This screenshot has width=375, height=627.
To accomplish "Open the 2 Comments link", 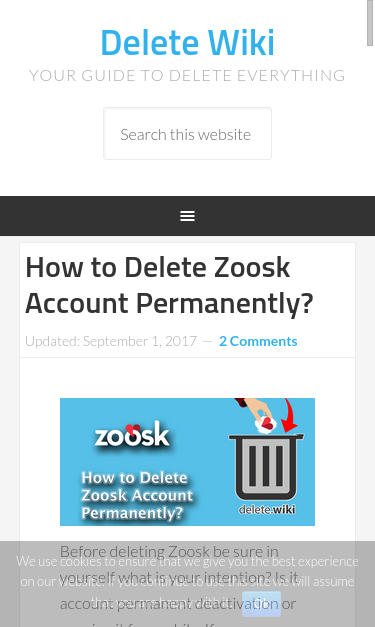I will [258, 341].
